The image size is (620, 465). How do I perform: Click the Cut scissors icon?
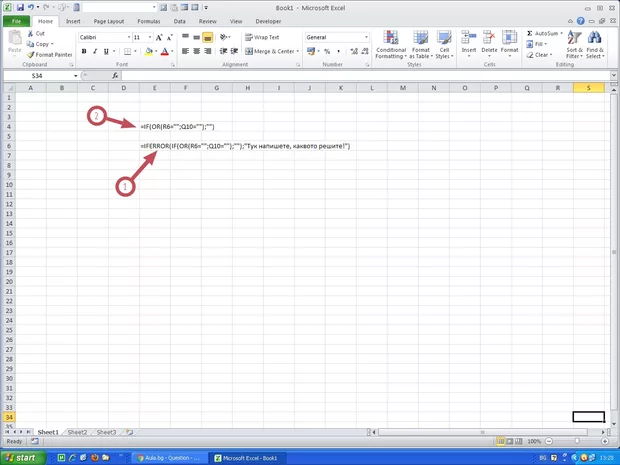tap(30, 34)
